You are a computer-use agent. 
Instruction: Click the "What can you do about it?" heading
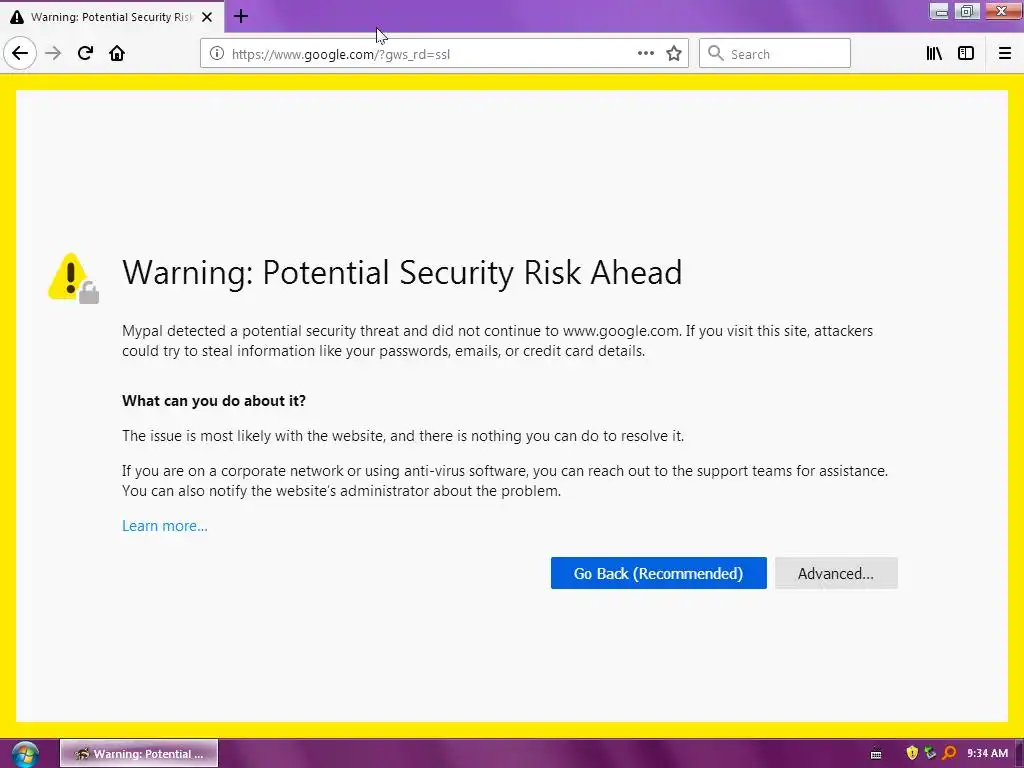(x=214, y=401)
